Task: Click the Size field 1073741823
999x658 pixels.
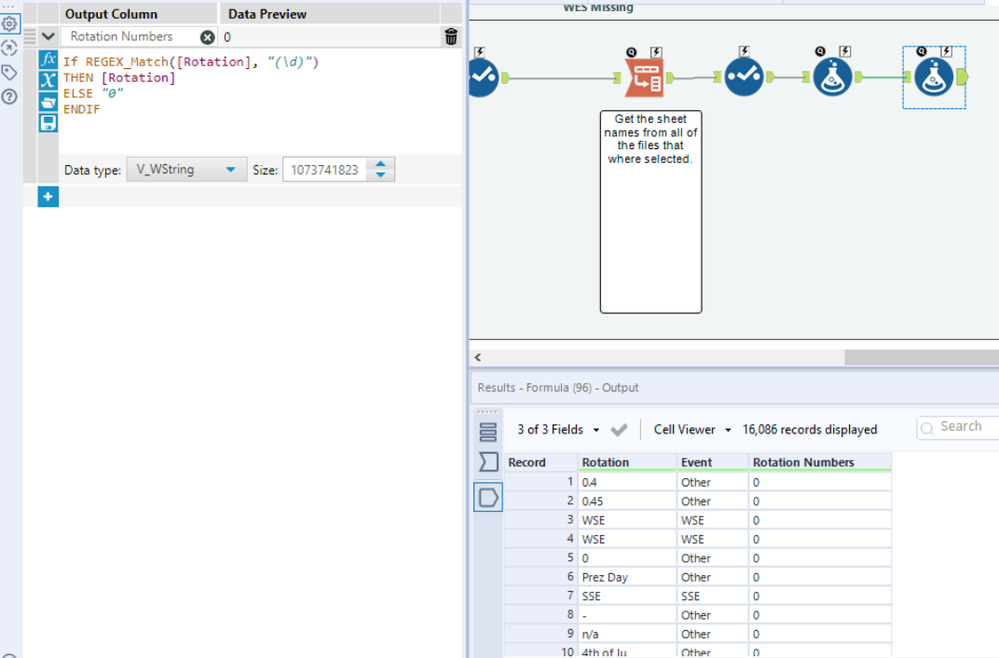Action: [324, 170]
